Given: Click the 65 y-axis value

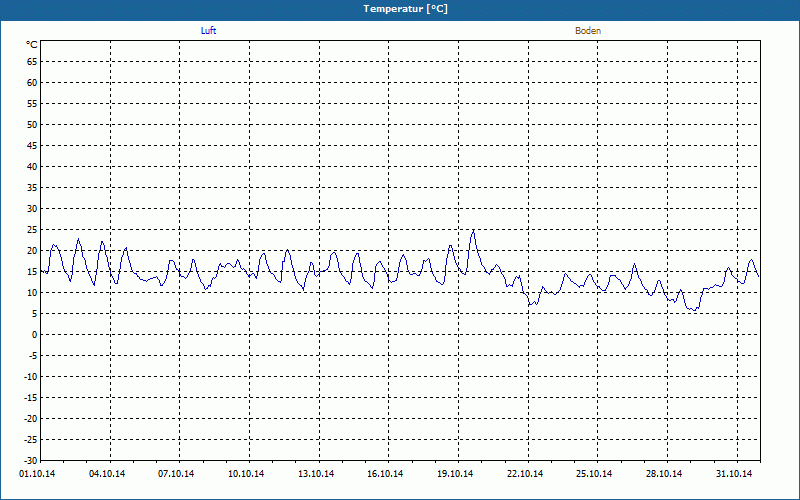Looking at the screenshot, I should click(x=32, y=62).
